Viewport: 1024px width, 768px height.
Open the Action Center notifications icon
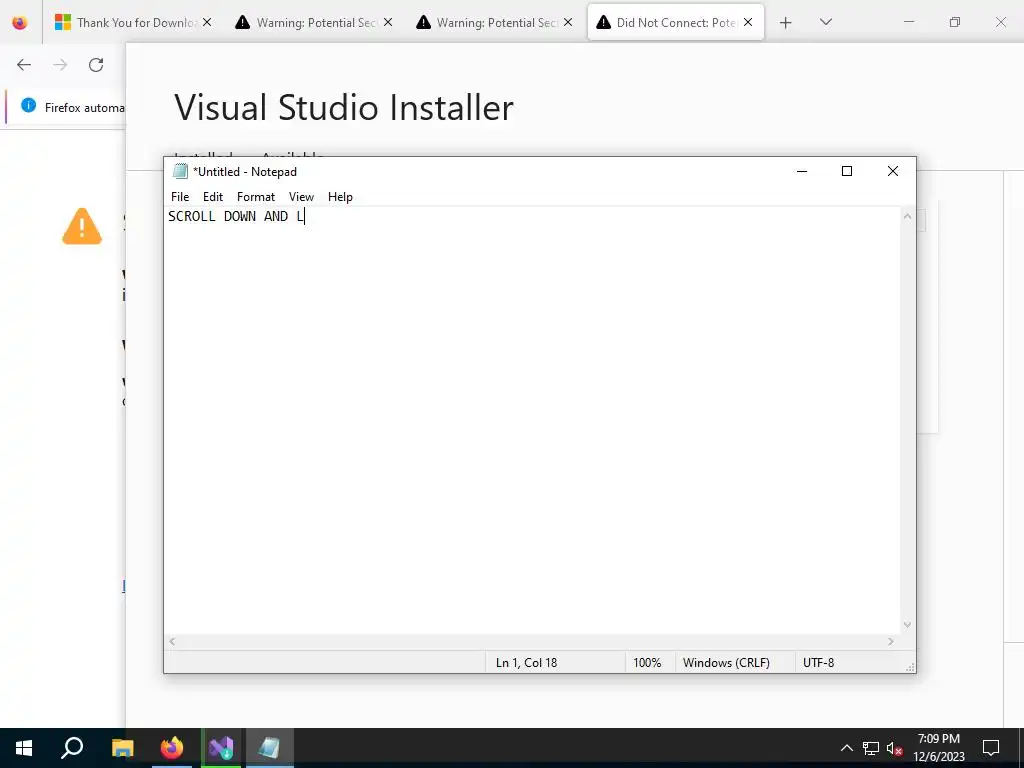pos(991,748)
